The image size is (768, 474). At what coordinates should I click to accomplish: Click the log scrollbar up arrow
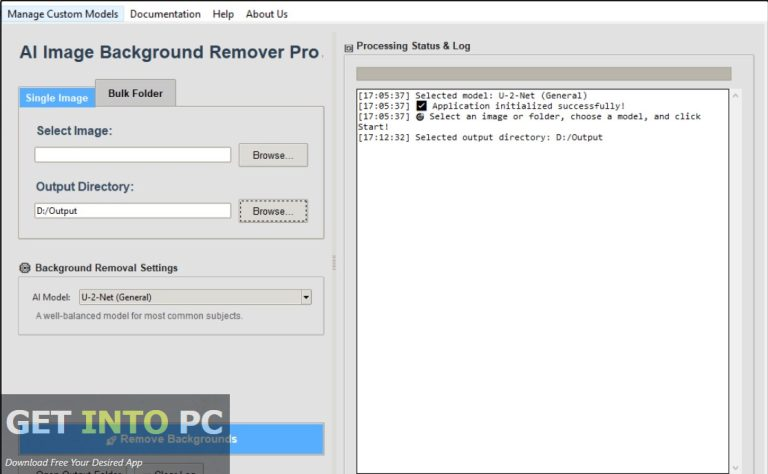(735, 96)
